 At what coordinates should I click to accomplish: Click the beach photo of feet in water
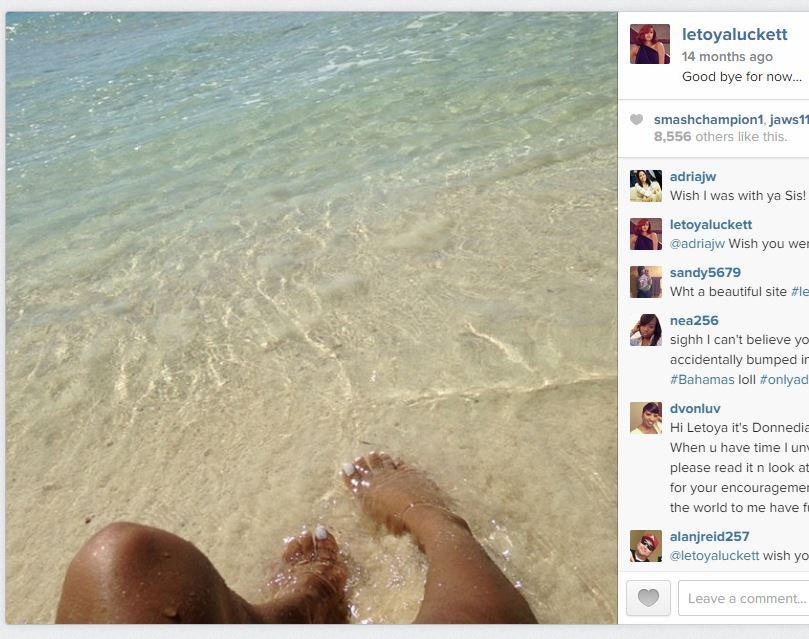click(311, 318)
